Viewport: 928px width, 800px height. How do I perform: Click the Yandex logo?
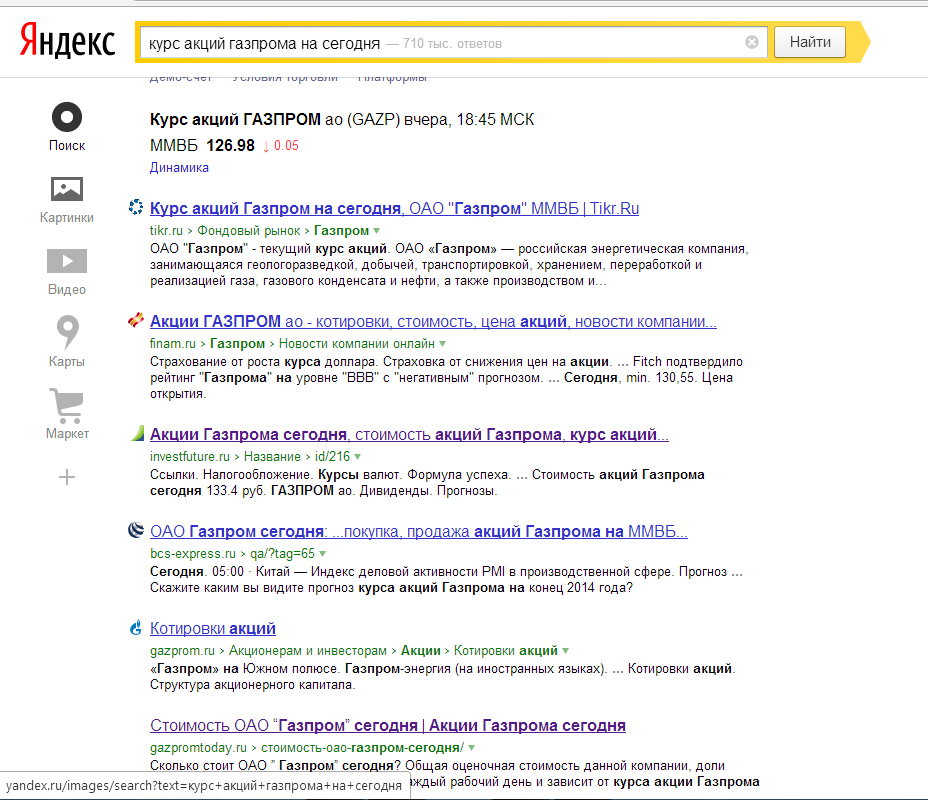(67, 42)
